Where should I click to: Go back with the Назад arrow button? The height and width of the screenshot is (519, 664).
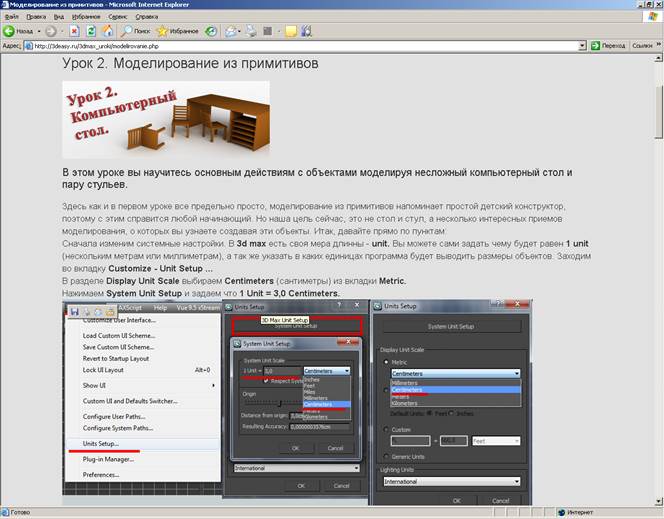click(x=18, y=31)
